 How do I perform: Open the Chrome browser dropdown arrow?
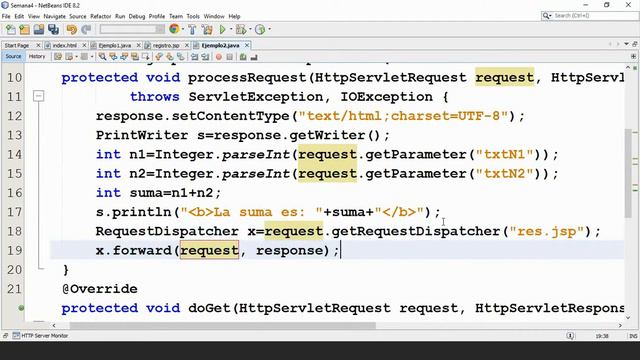click(182, 29)
